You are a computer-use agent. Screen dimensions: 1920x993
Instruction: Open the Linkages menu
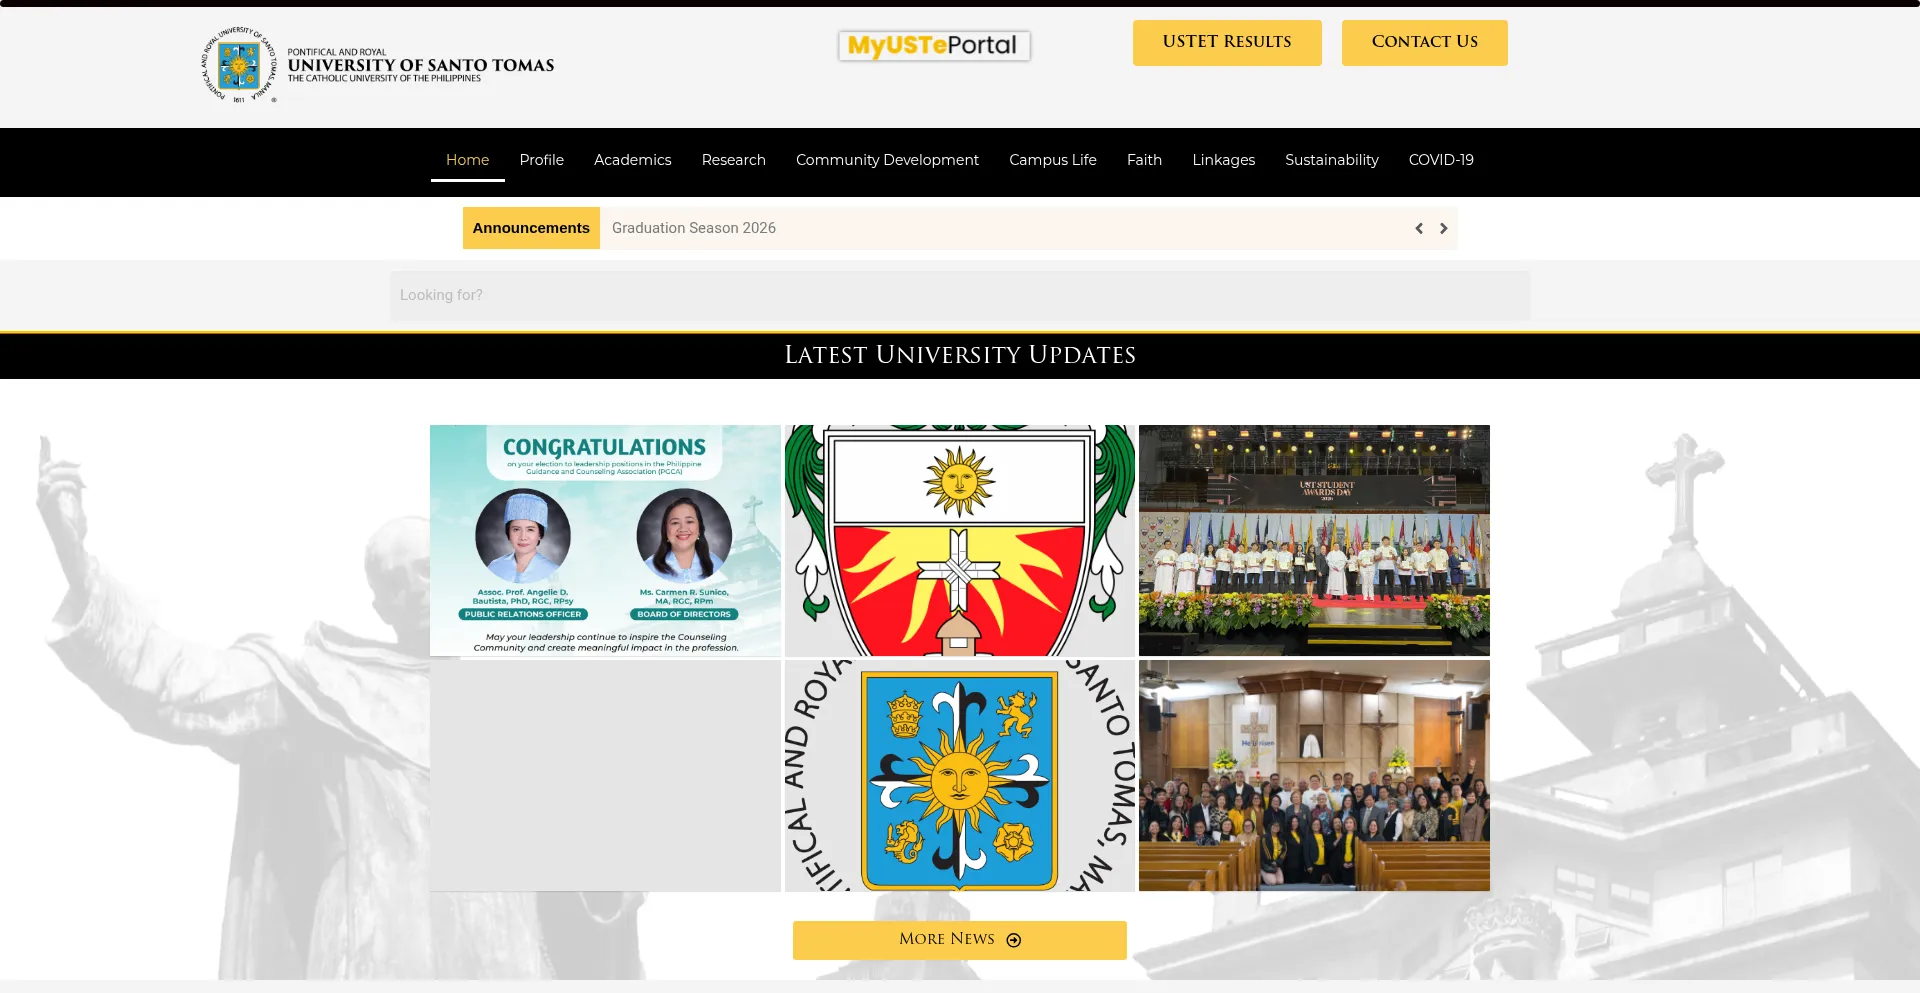1223,160
